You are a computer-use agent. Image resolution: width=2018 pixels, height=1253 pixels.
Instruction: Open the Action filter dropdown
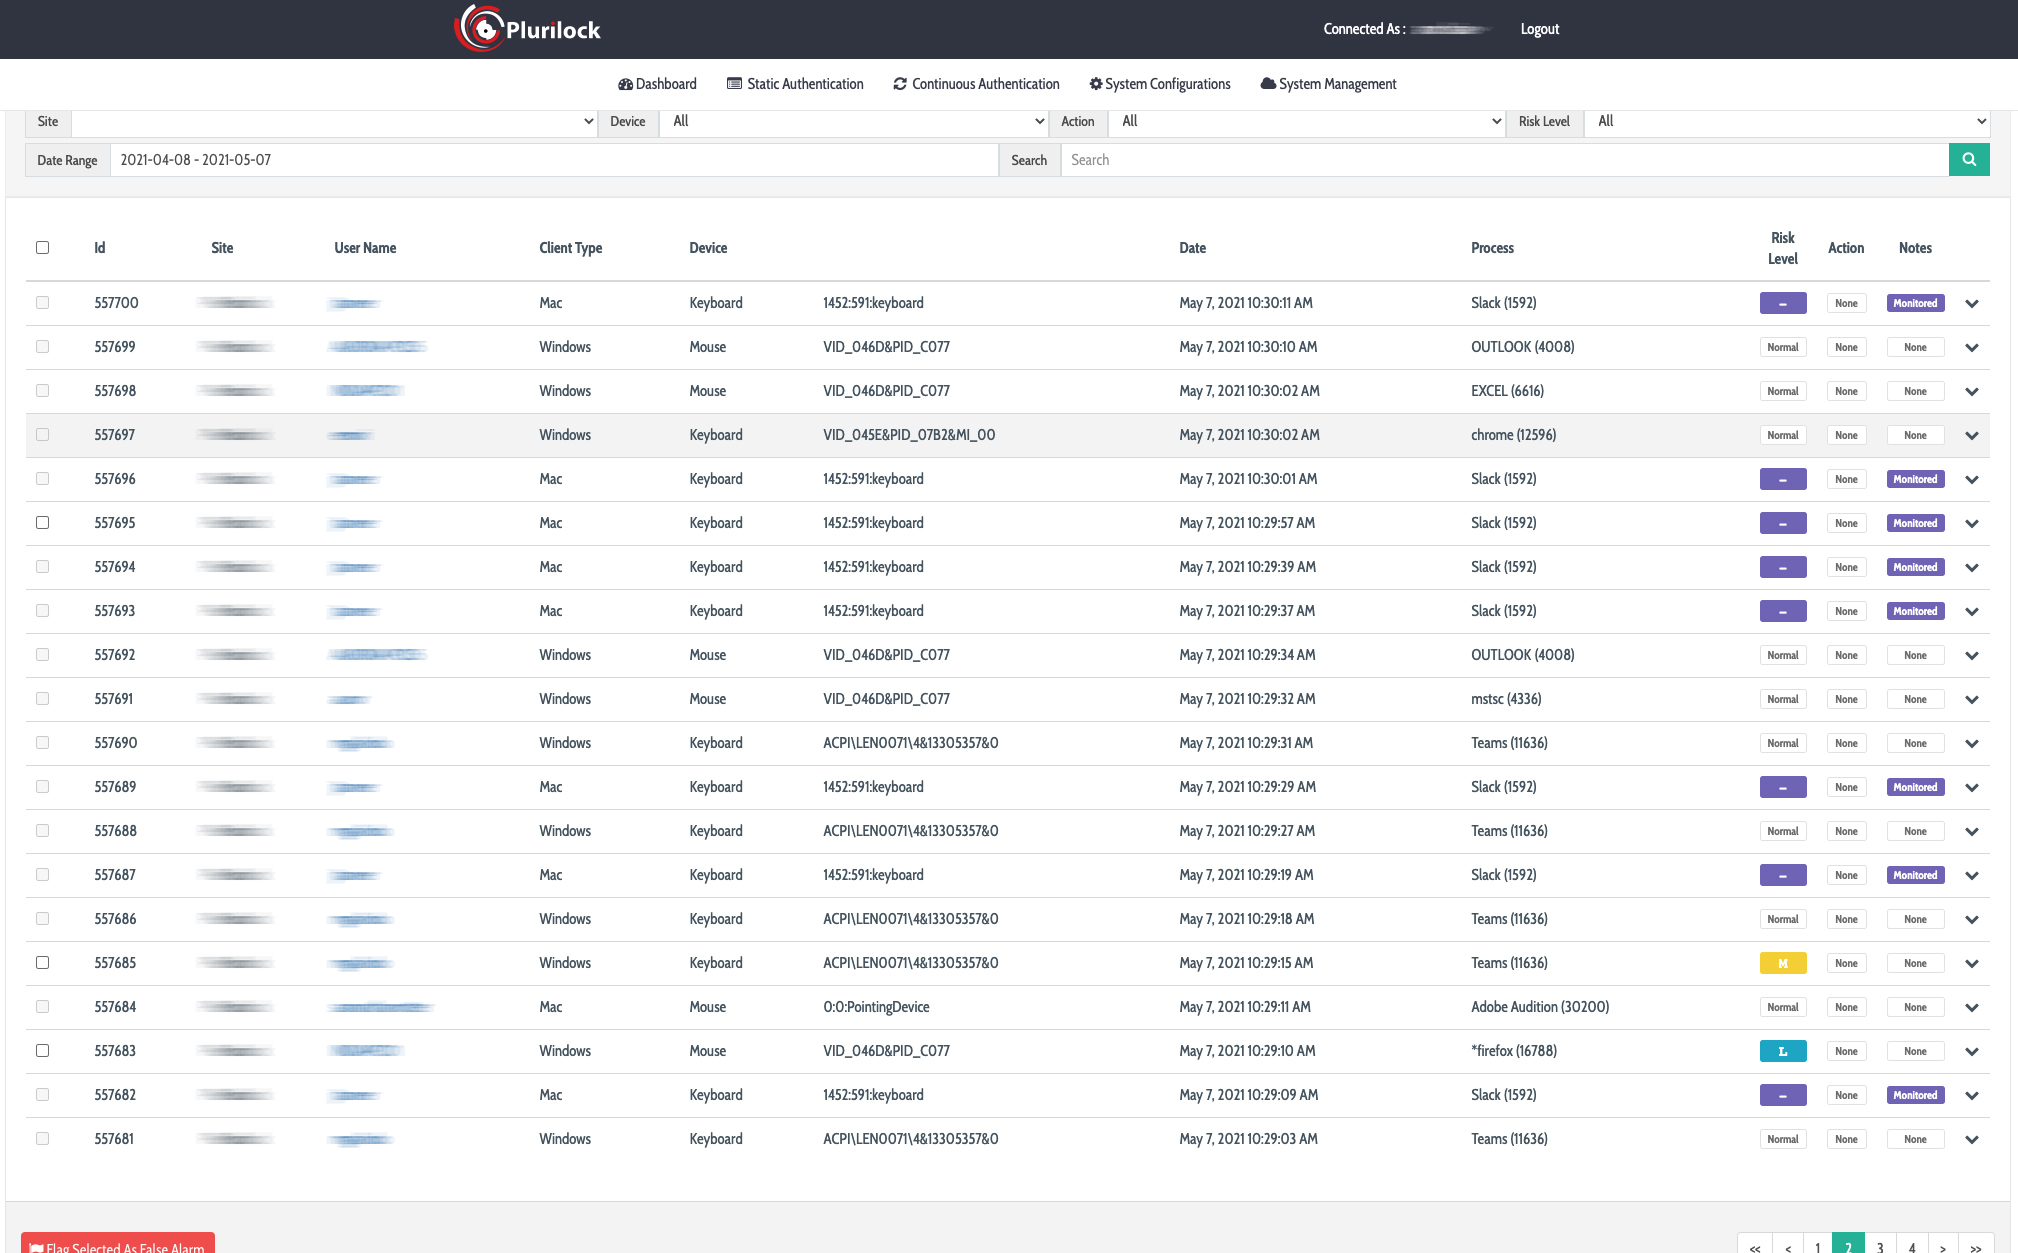tap(1306, 122)
